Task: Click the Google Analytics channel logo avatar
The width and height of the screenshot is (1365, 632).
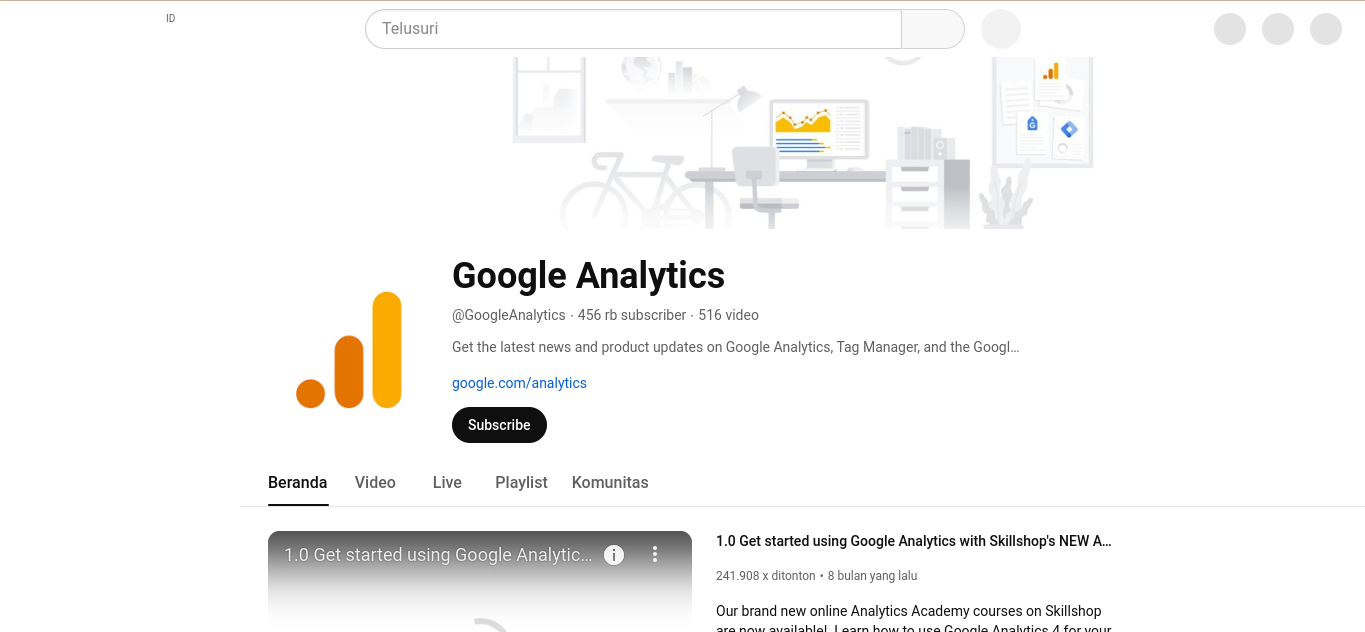Action: point(349,350)
